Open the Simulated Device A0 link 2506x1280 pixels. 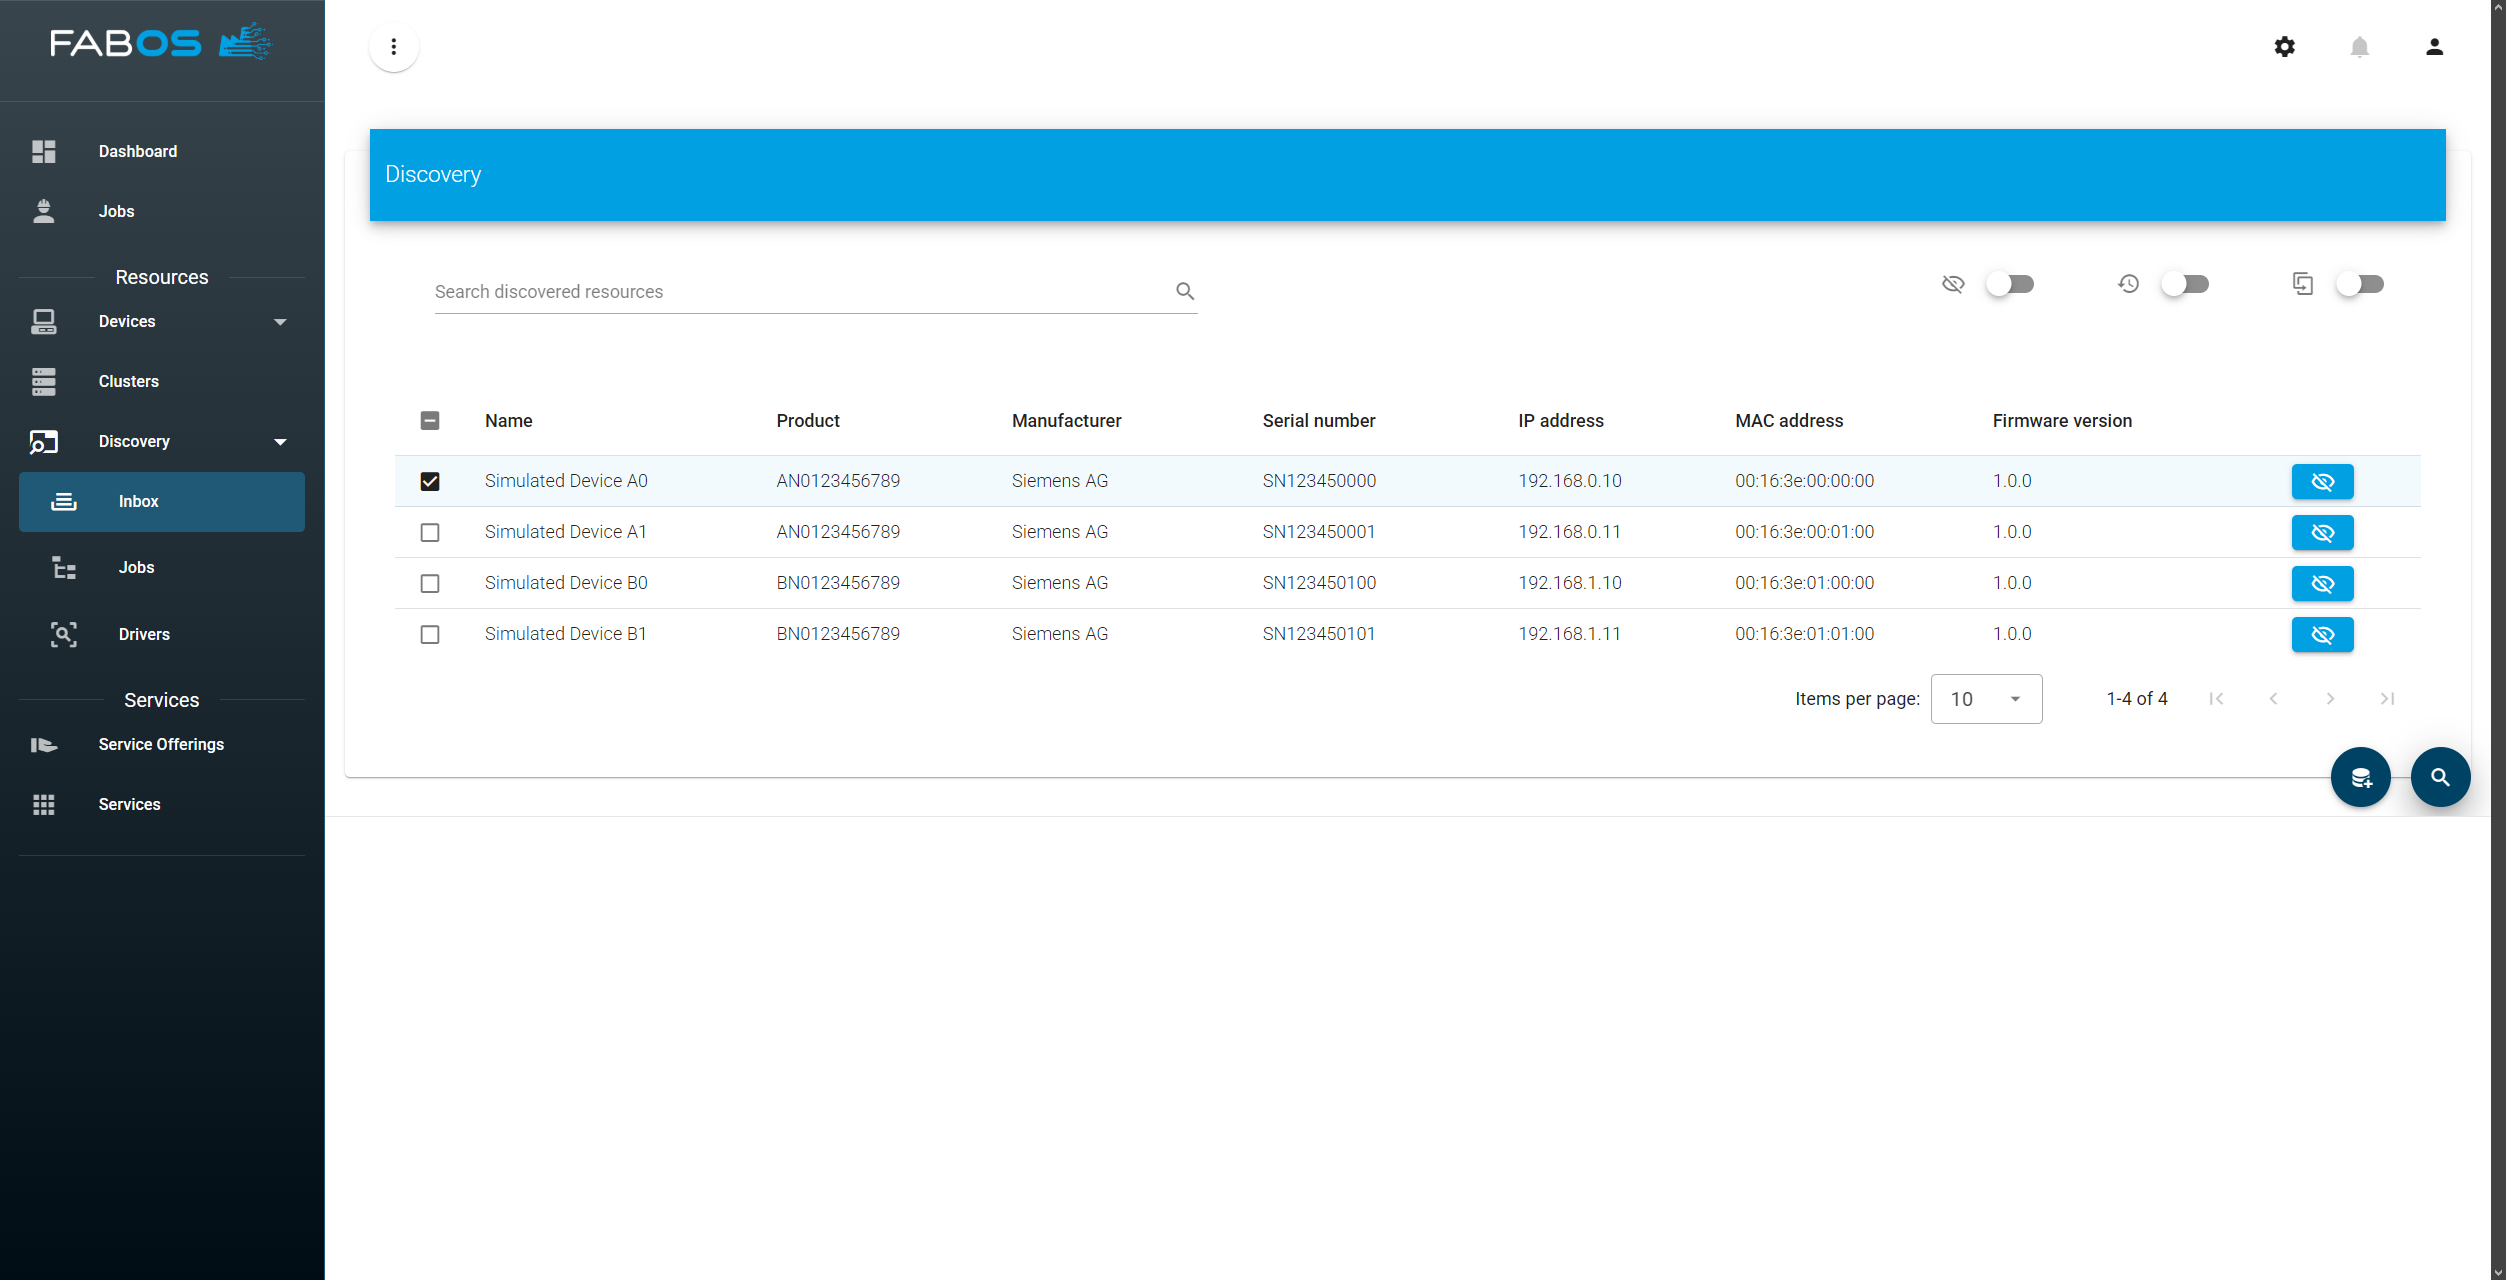(x=566, y=481)
